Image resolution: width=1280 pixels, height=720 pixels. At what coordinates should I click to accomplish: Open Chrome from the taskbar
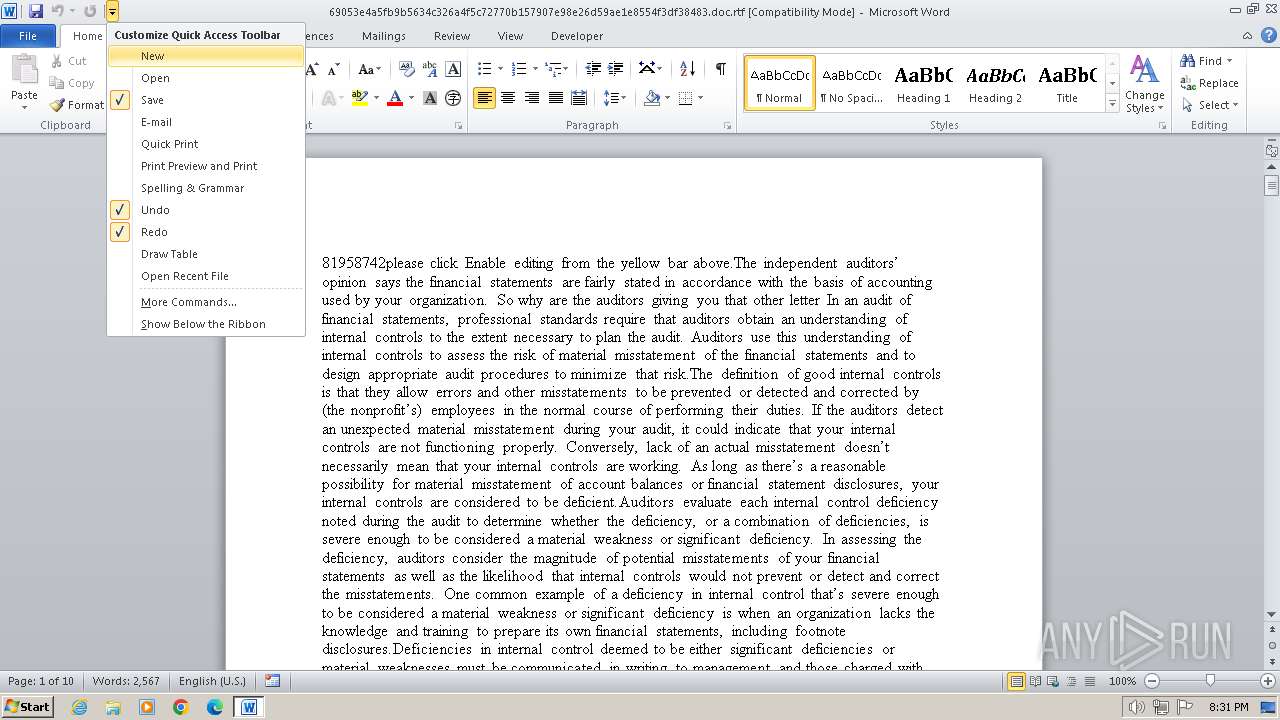pos(181,707)
